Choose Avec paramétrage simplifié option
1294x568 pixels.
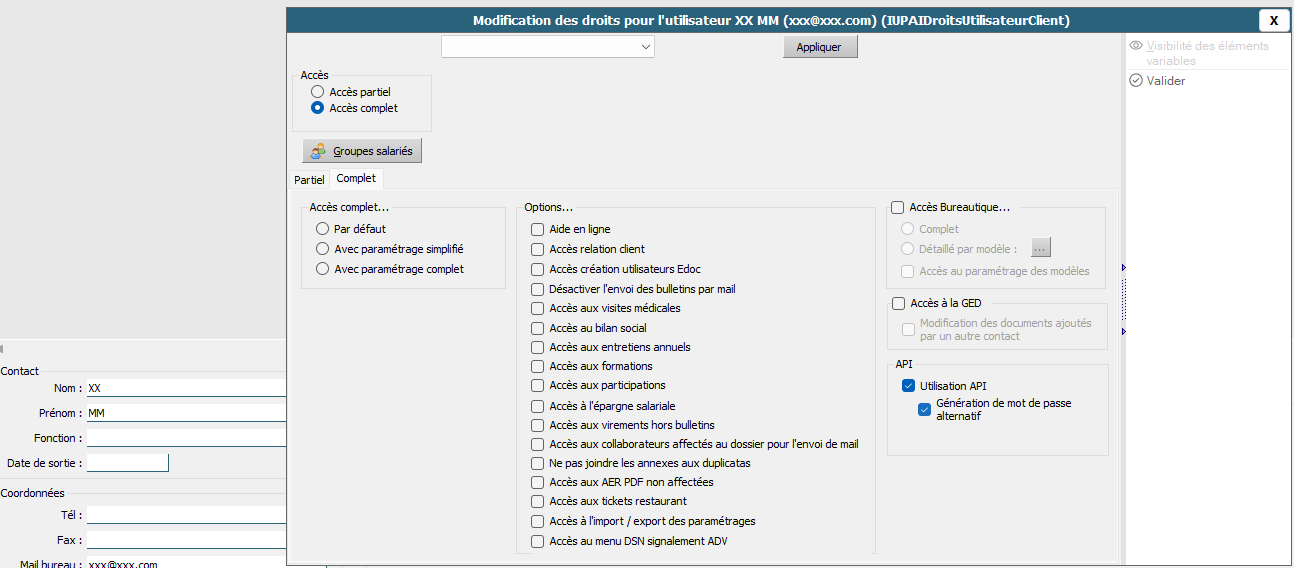point(322,249)
